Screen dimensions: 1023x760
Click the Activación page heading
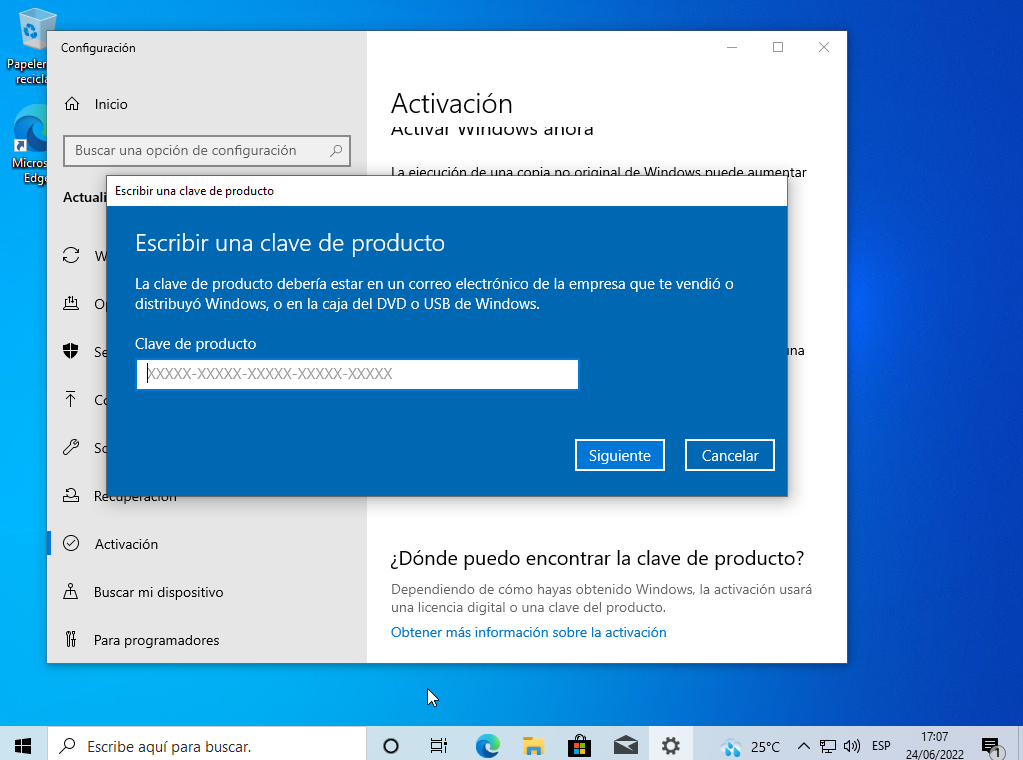click(451, 104)
